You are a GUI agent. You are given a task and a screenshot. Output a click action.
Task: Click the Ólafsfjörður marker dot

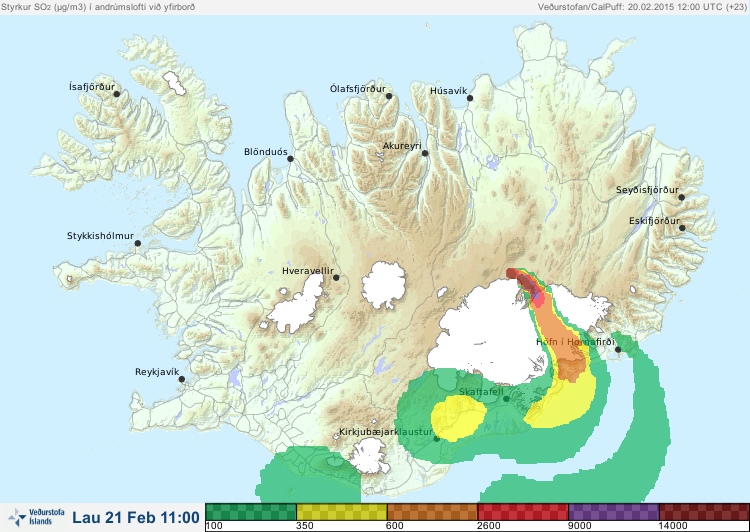389,96
